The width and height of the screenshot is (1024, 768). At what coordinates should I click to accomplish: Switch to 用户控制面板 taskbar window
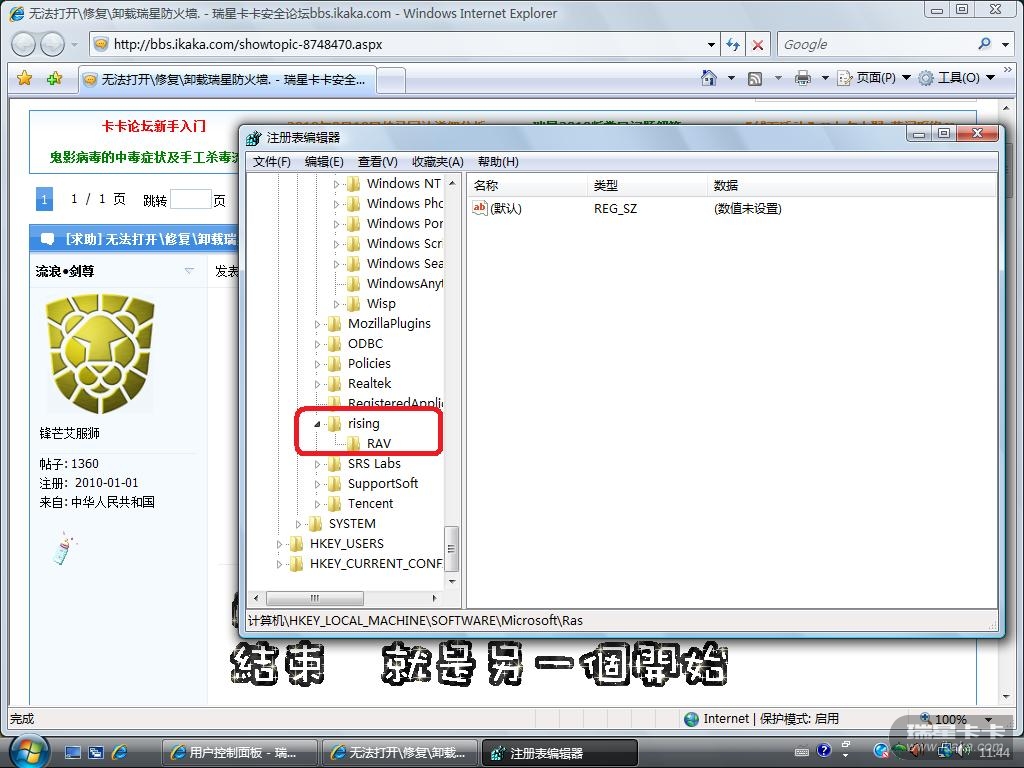(x=239, y=752)
